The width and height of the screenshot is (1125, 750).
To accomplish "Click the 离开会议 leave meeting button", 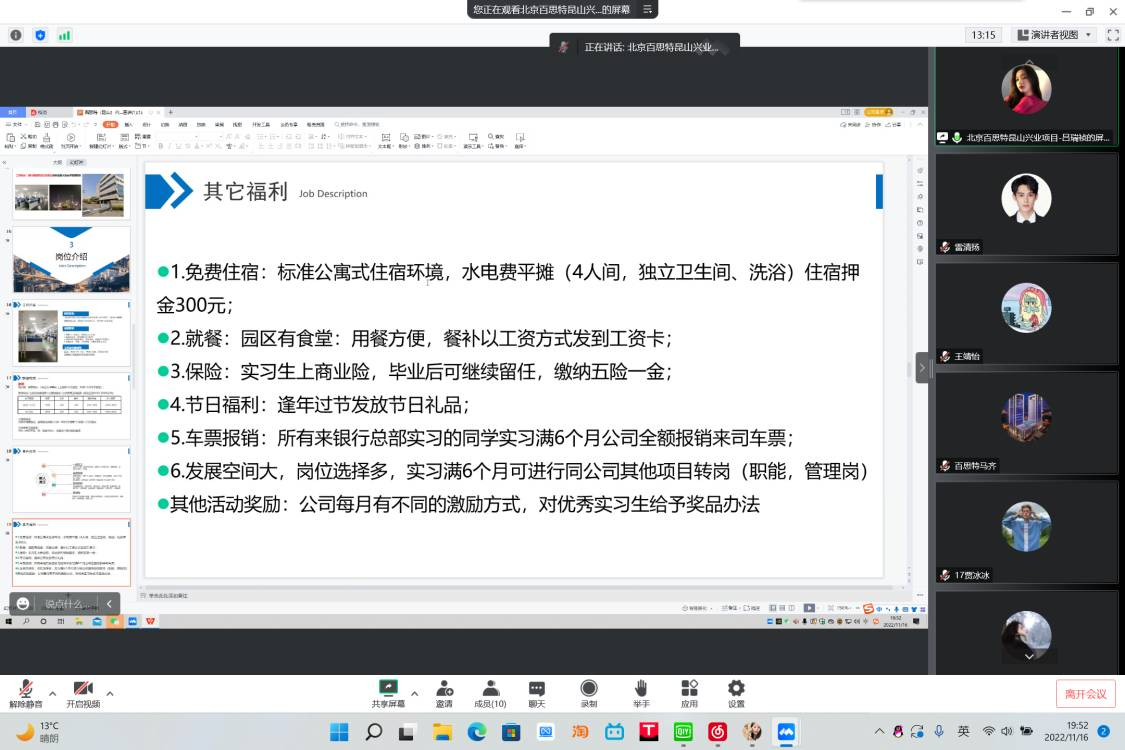I will (1085, 694).
